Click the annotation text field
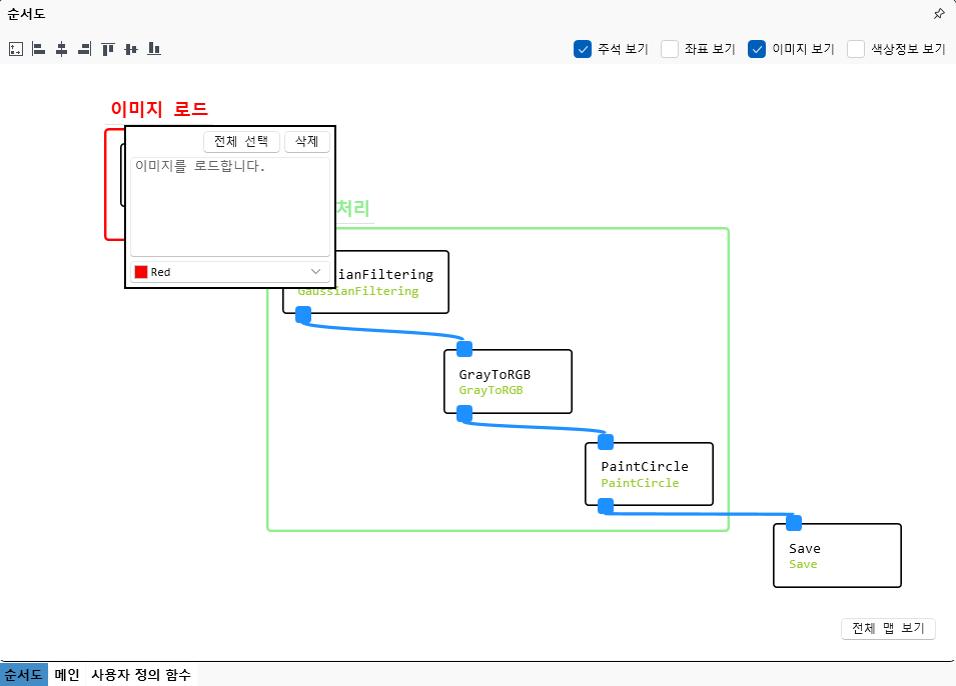This screenshot has height=686, width=956. [230, 206]
